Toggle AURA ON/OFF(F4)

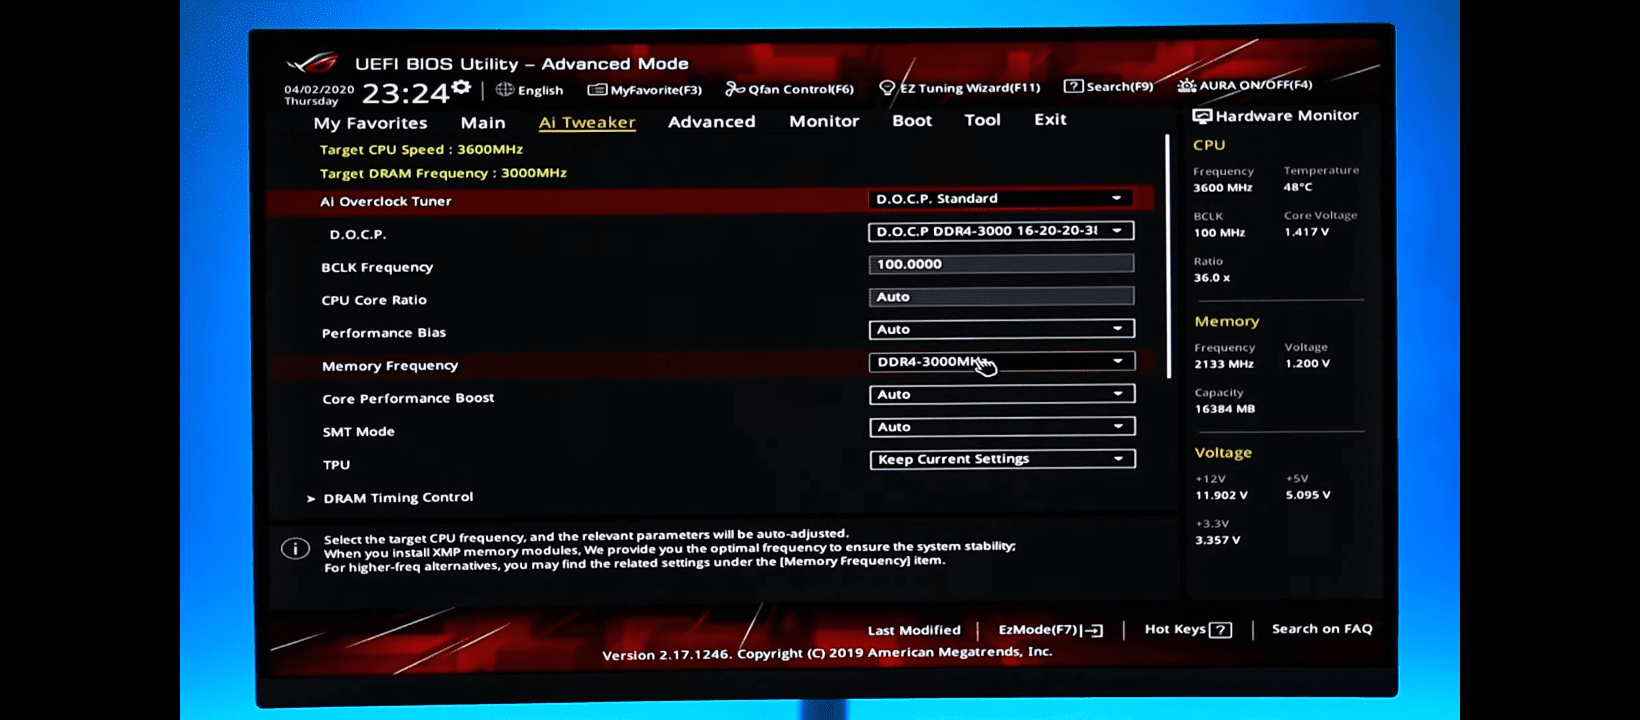[x=1245, y=85]
